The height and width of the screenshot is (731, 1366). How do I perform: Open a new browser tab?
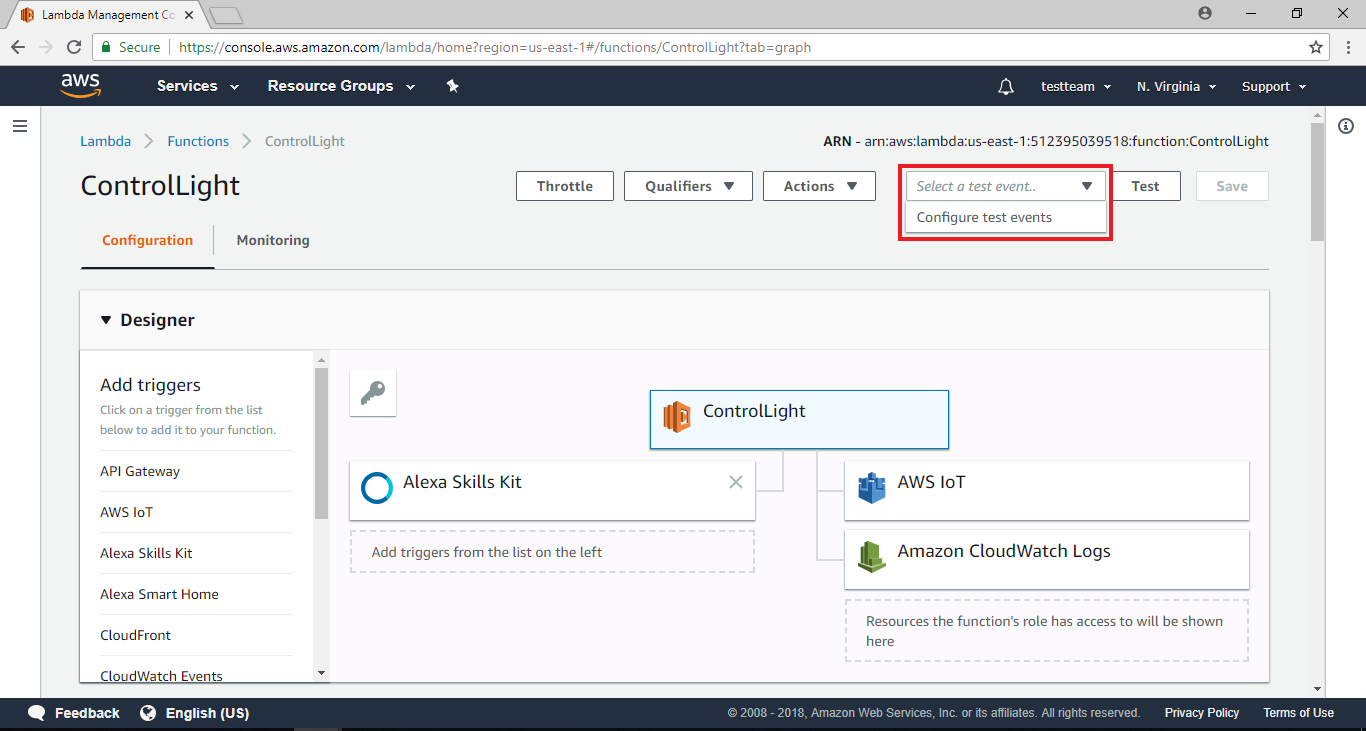point(226,15)
